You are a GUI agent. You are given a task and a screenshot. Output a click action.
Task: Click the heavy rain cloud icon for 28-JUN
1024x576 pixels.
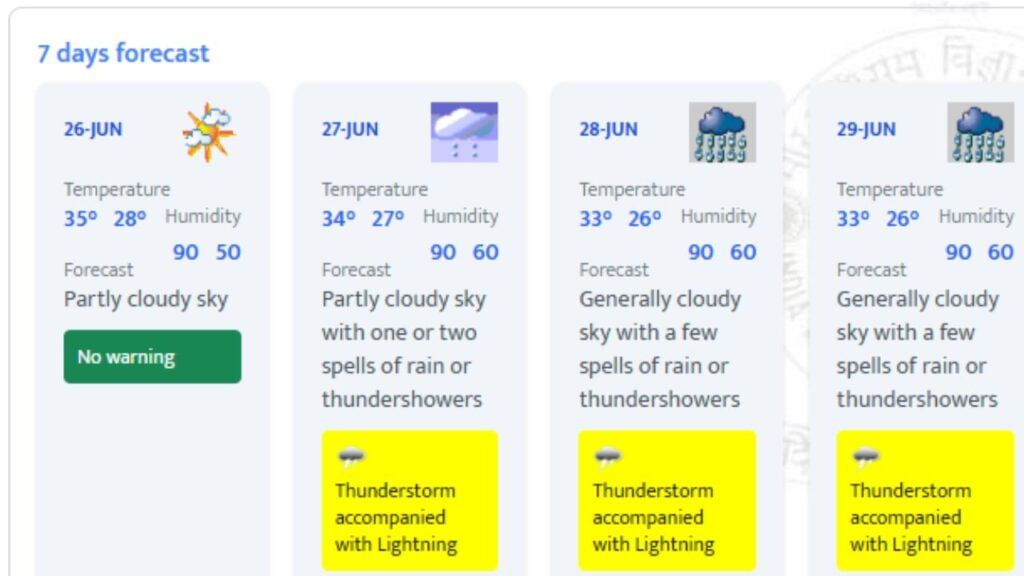[x=722, y=132]
